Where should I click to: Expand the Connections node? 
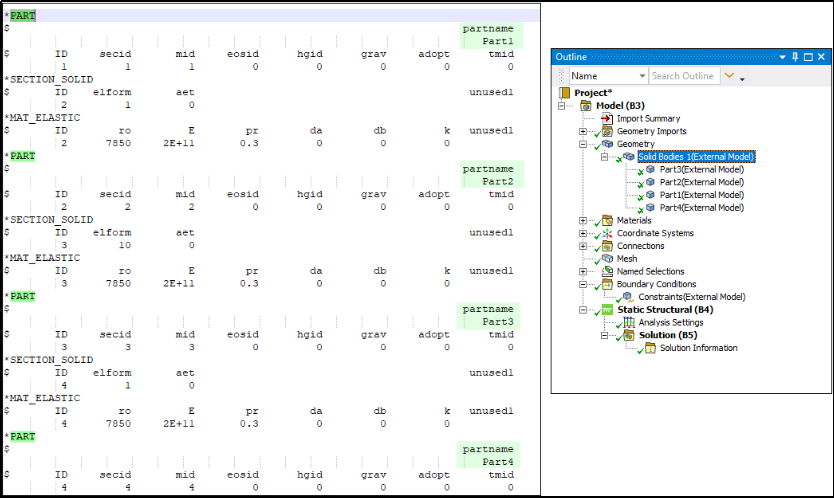point(583,246)
